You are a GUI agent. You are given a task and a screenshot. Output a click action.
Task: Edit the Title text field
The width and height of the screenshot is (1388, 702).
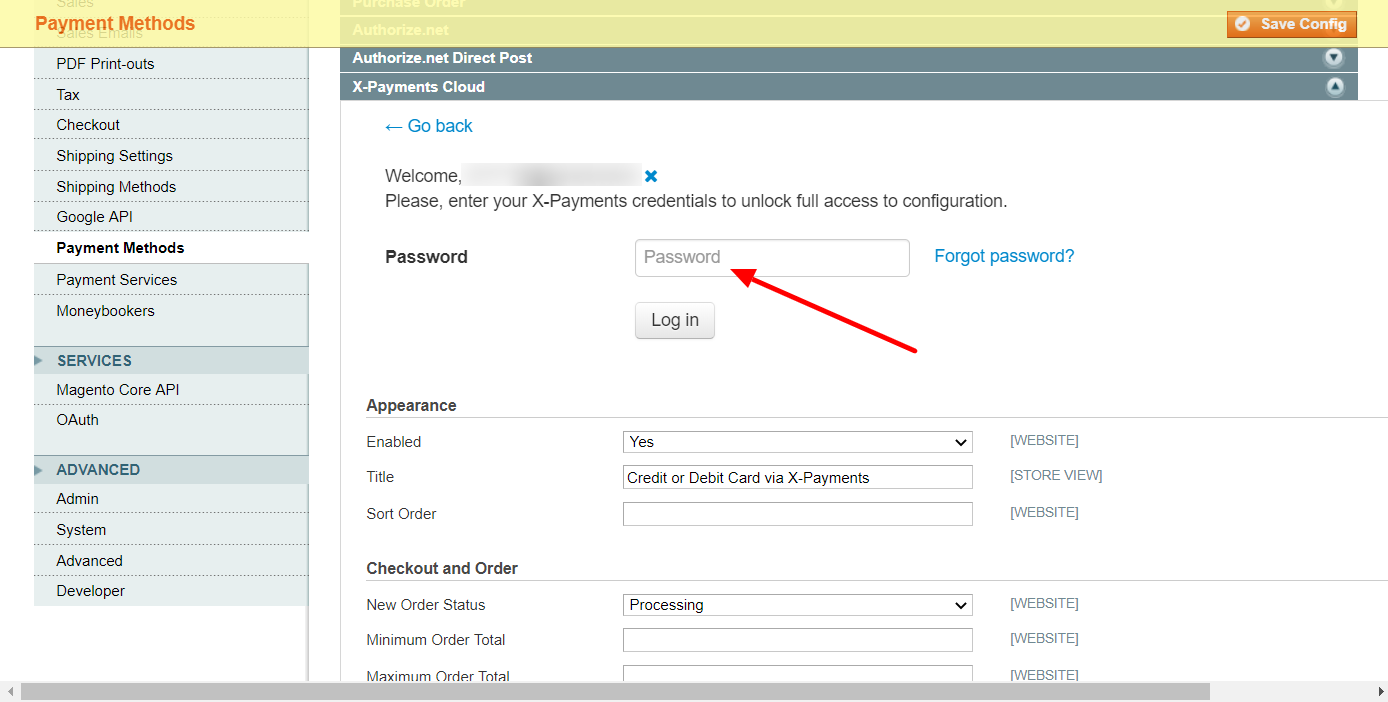click(x=798, y=477)
